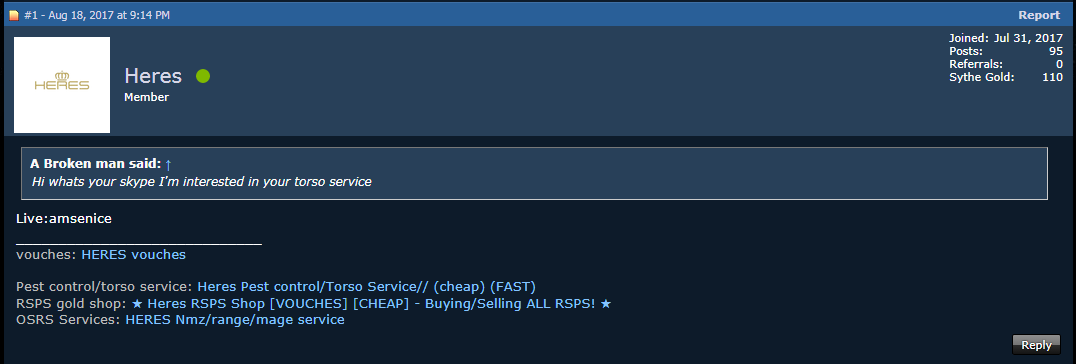Open Heres Pest control/Torso Service thread link
This screenshot has width=1076, height=364.
pos(366,286)
